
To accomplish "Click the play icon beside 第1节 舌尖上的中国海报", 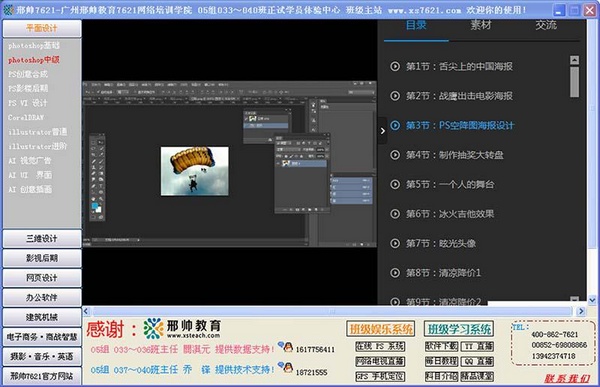I will point(395,66).
